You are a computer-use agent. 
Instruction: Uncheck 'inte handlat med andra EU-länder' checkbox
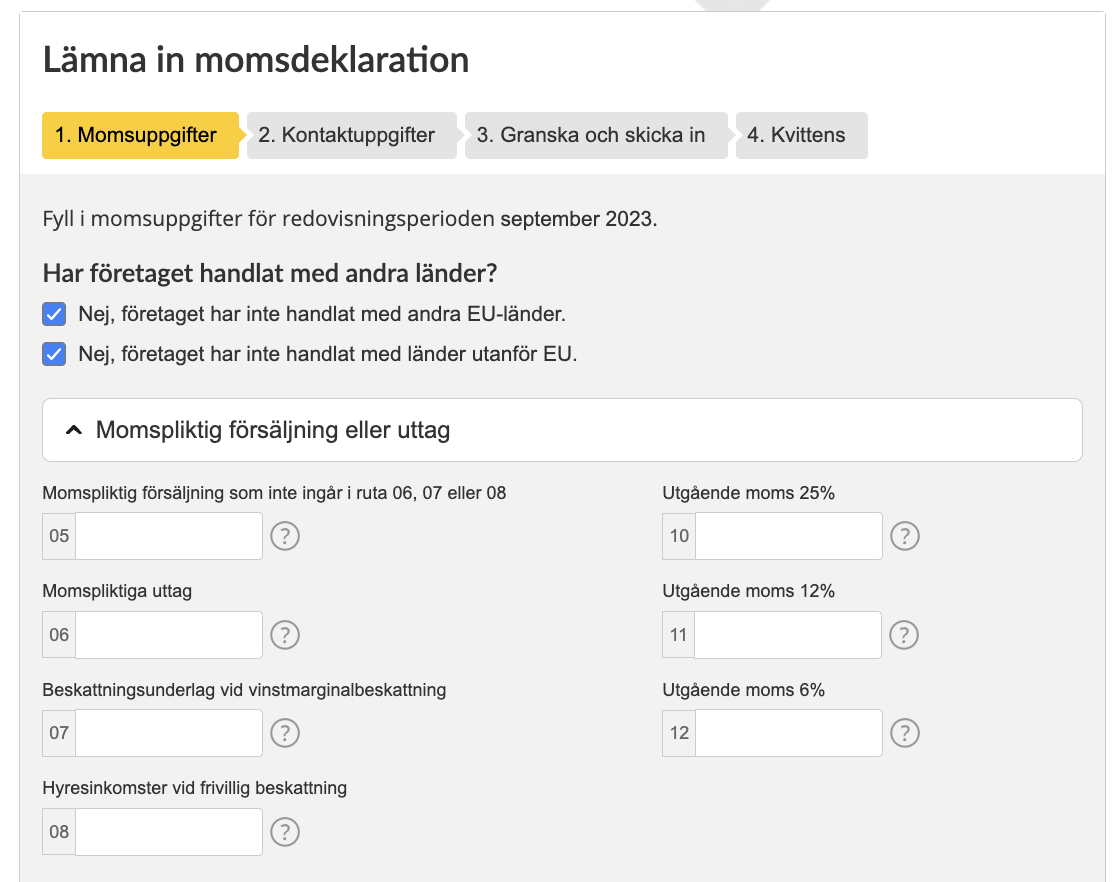coord(54,314)
